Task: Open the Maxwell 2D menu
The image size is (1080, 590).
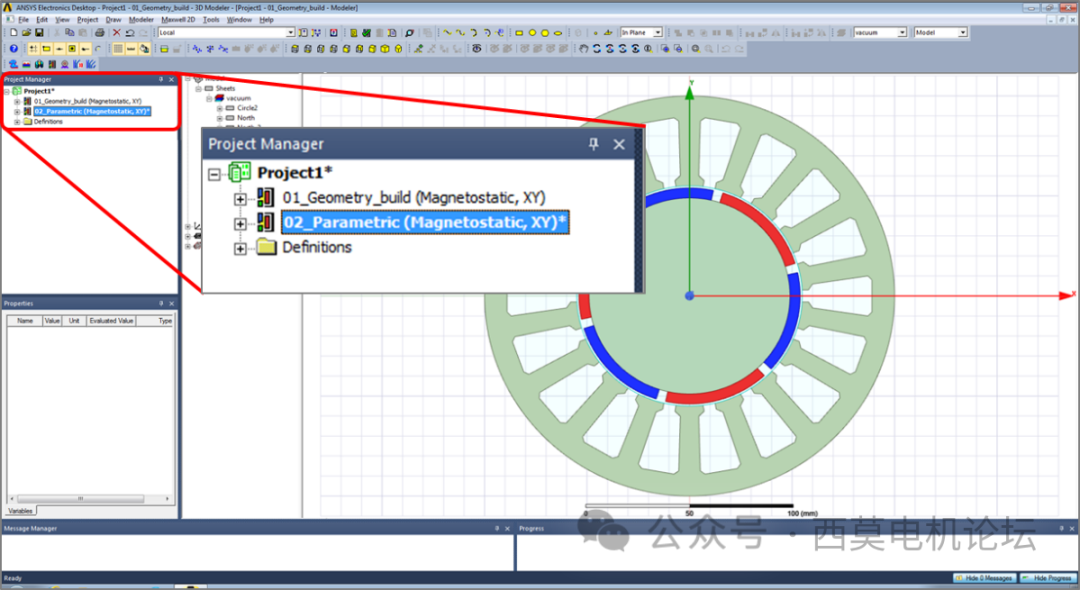Action: [x=178, y=19]
